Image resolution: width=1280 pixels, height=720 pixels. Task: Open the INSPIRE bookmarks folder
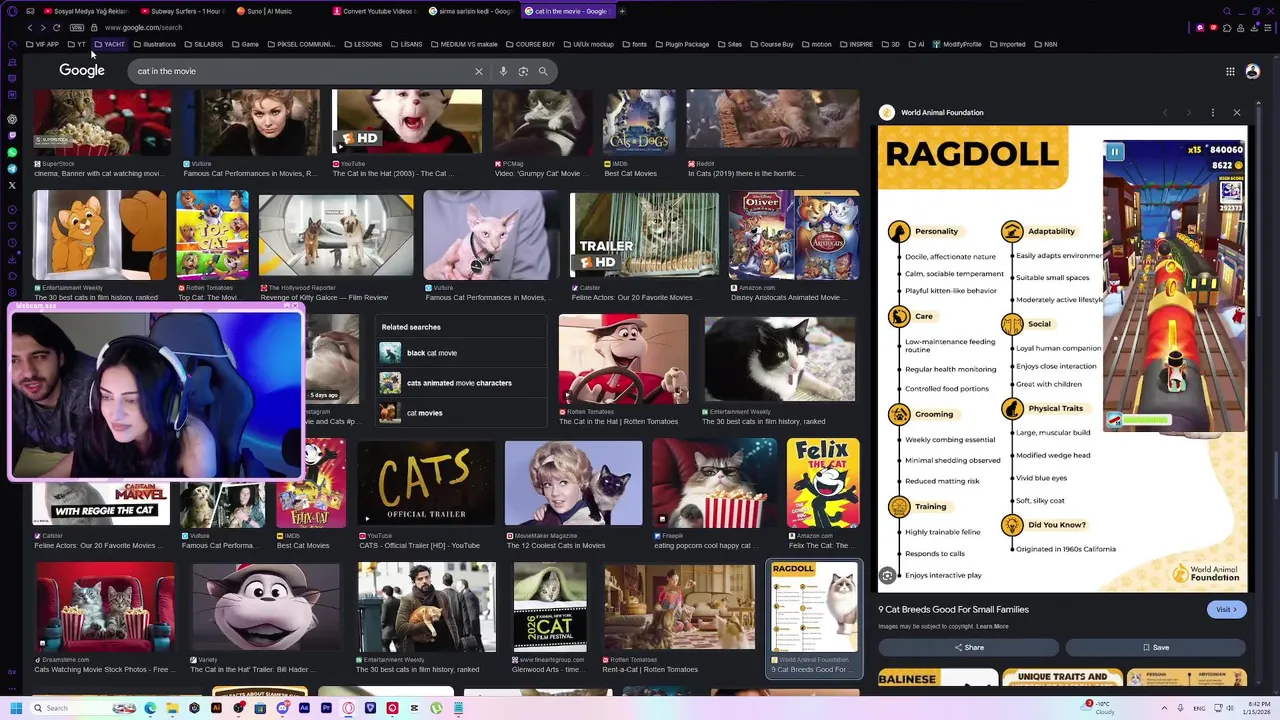click(x=856, y=44)
